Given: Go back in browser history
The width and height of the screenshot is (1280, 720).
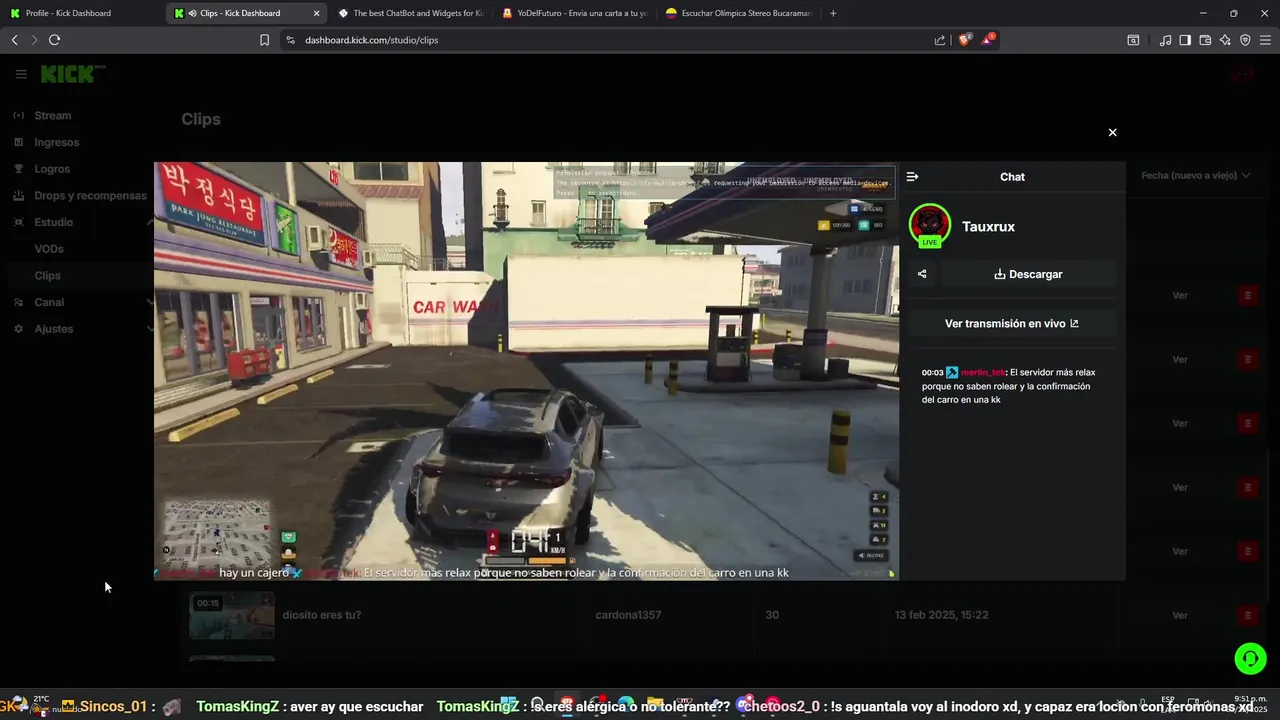Looking at the screenshot, I should click(x=14, y=40).
